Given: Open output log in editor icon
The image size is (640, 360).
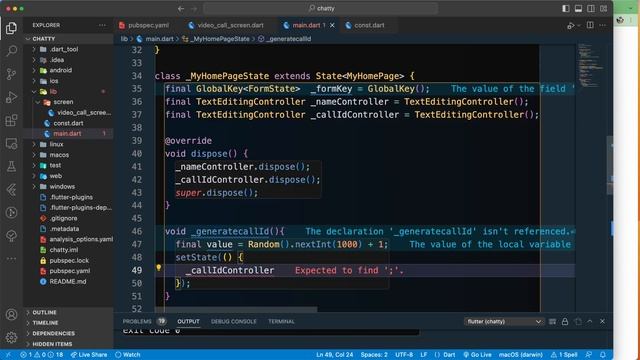Looking at the screenshot, I should tap(578, 322).
